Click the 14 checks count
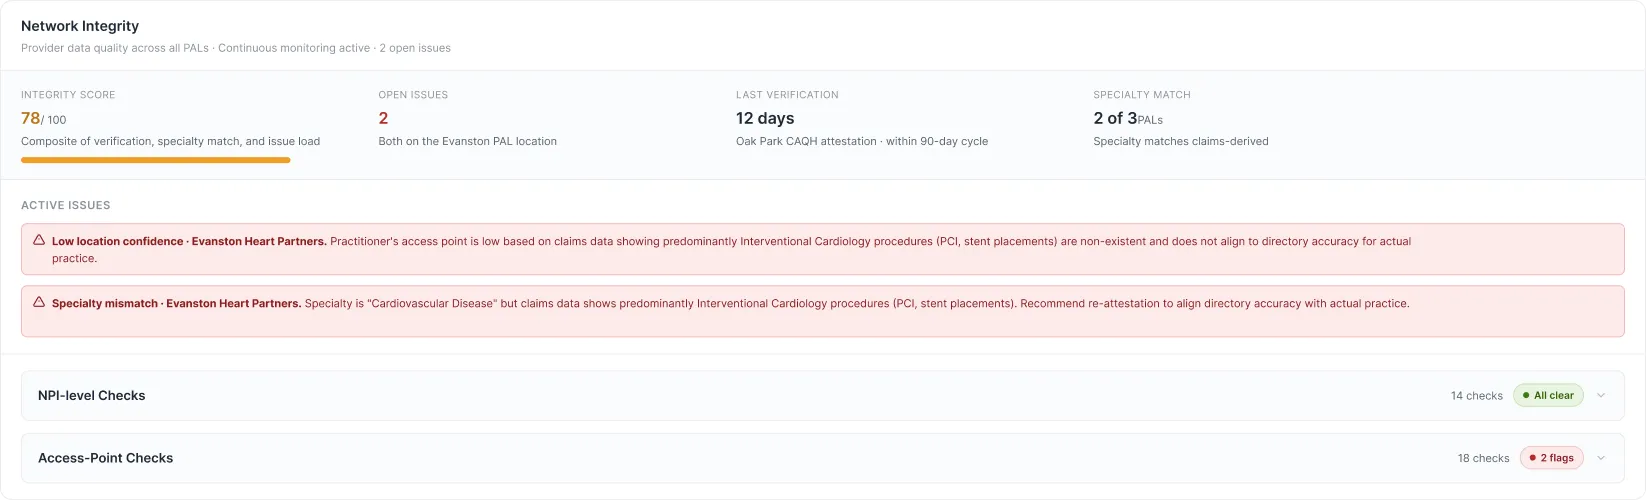The height and width of the screenshot is (500, 1646). click(x=1477, y=396)
